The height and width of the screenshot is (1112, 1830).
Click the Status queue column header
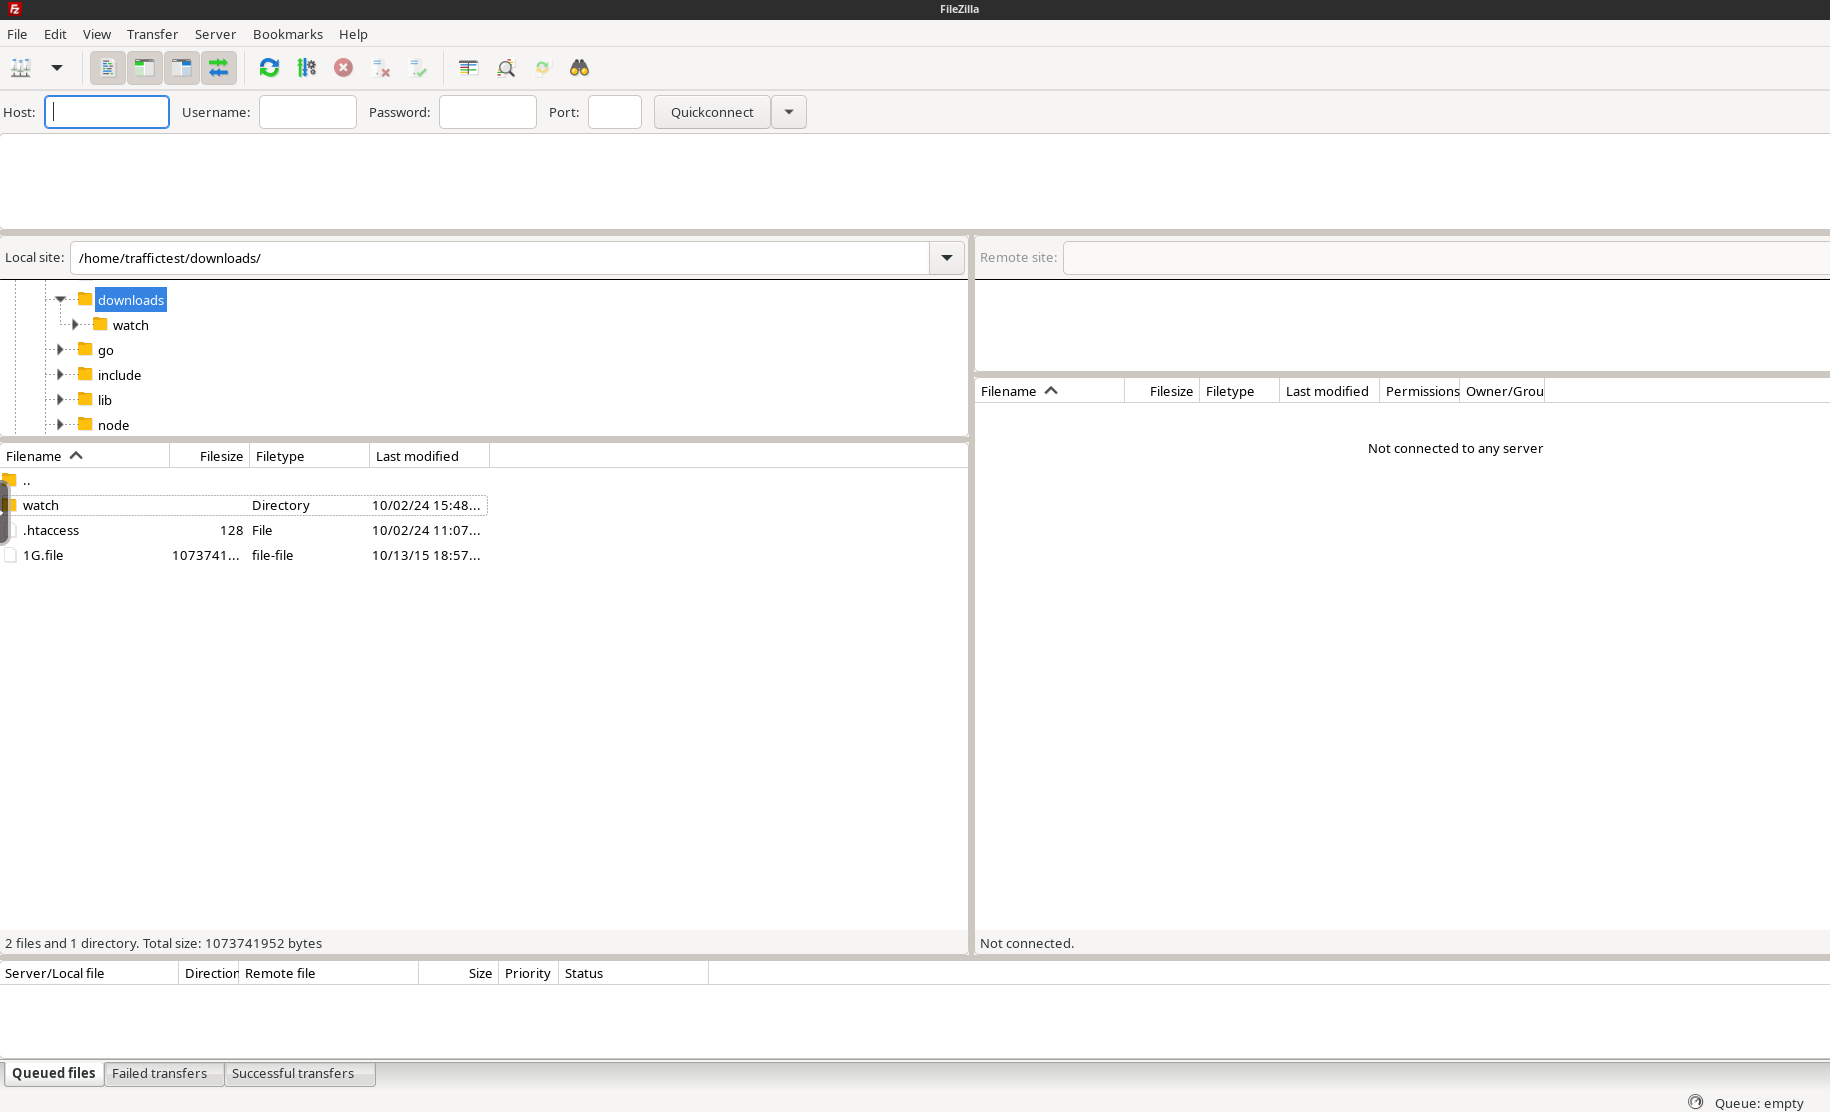point(633,973)
